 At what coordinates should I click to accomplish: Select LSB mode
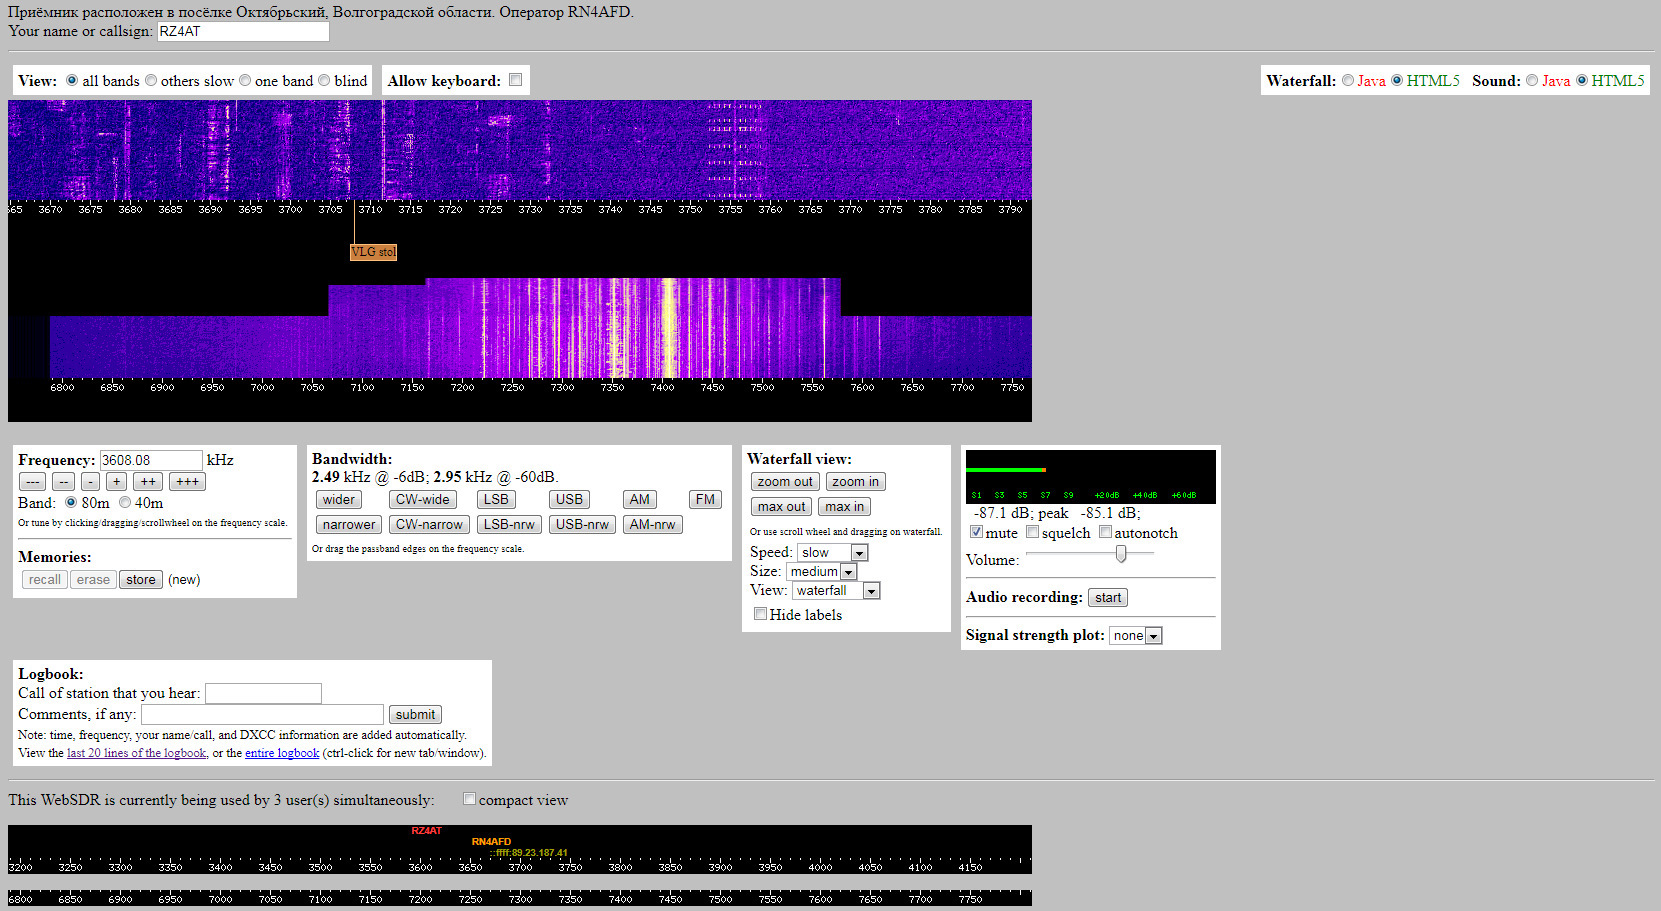pos(496,500)
